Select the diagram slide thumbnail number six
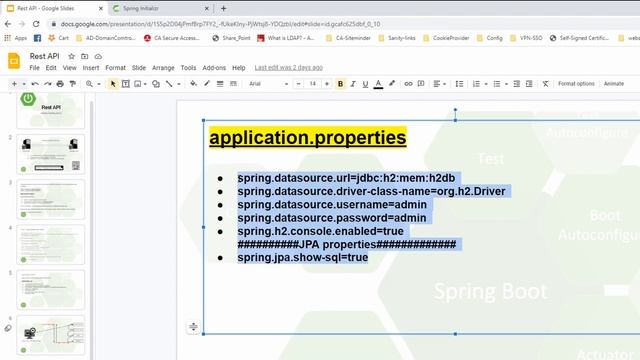The image size is (640, 360). [x=51, y=335]
